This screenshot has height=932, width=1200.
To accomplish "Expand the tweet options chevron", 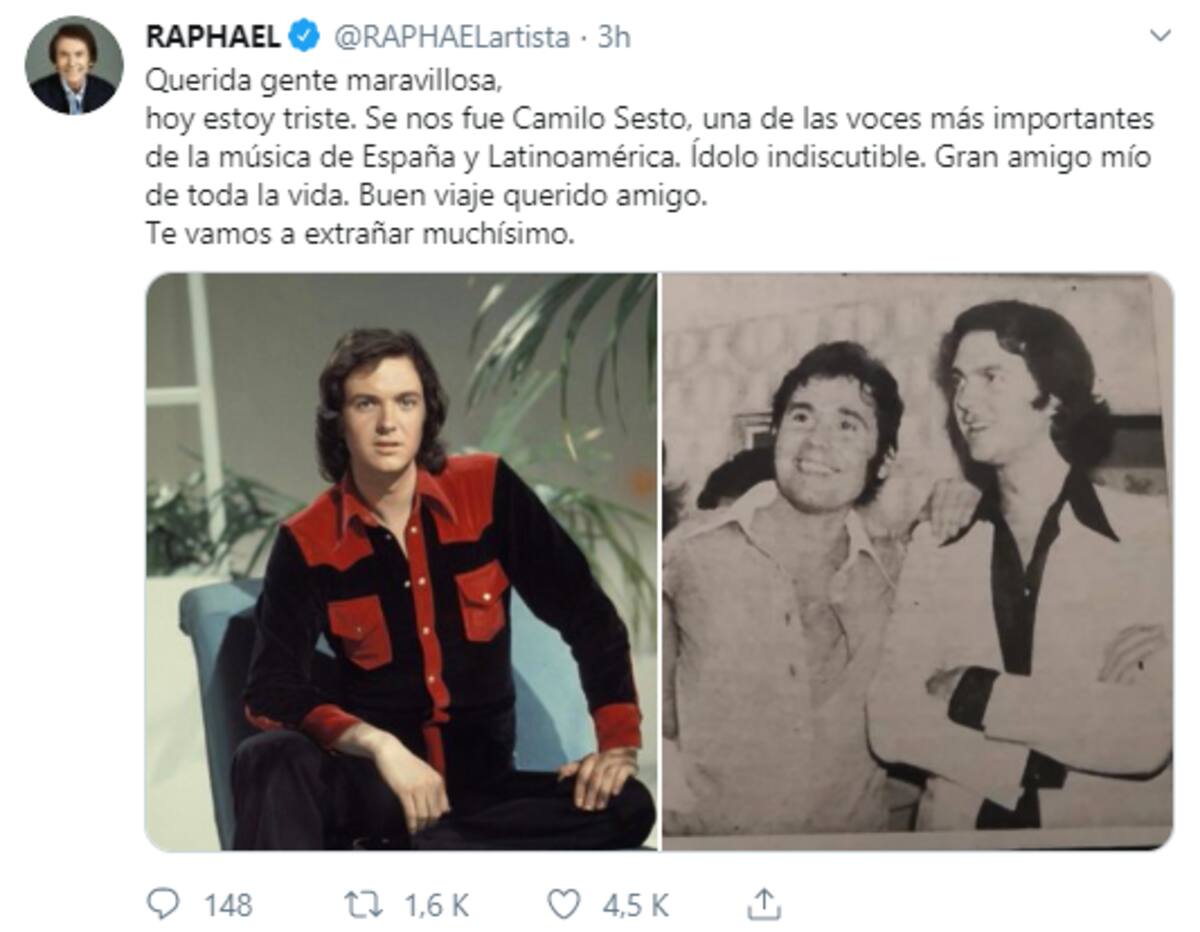I will pos(1160,37).
